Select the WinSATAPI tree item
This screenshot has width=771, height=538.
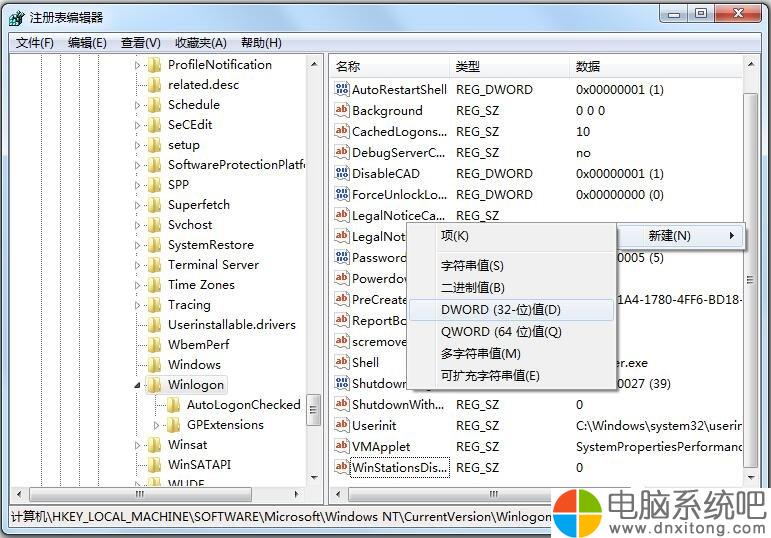coord(199,465)
